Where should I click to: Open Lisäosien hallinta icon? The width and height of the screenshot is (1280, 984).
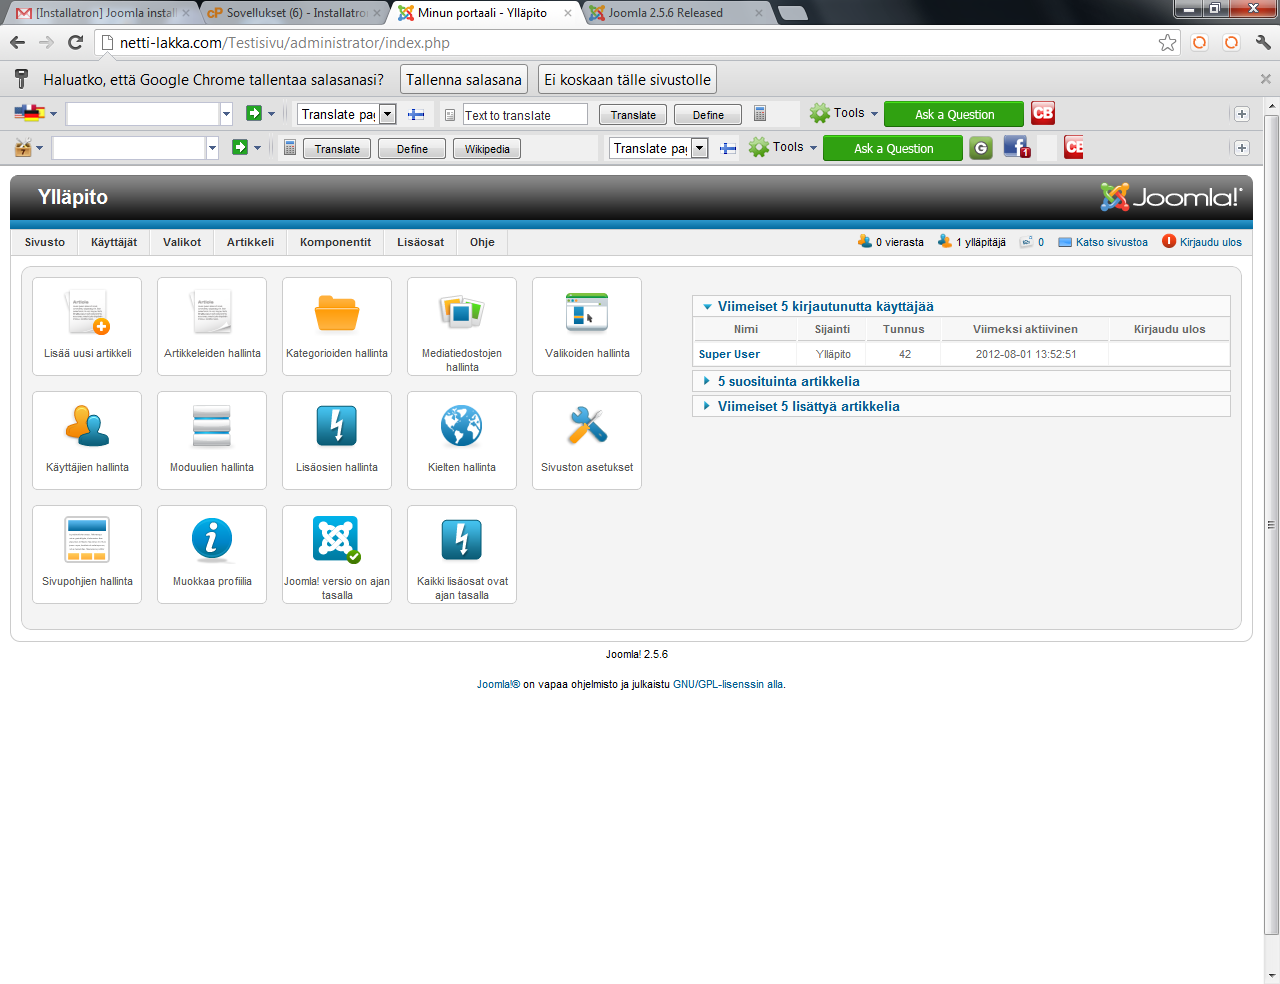(x=337, y=440)
